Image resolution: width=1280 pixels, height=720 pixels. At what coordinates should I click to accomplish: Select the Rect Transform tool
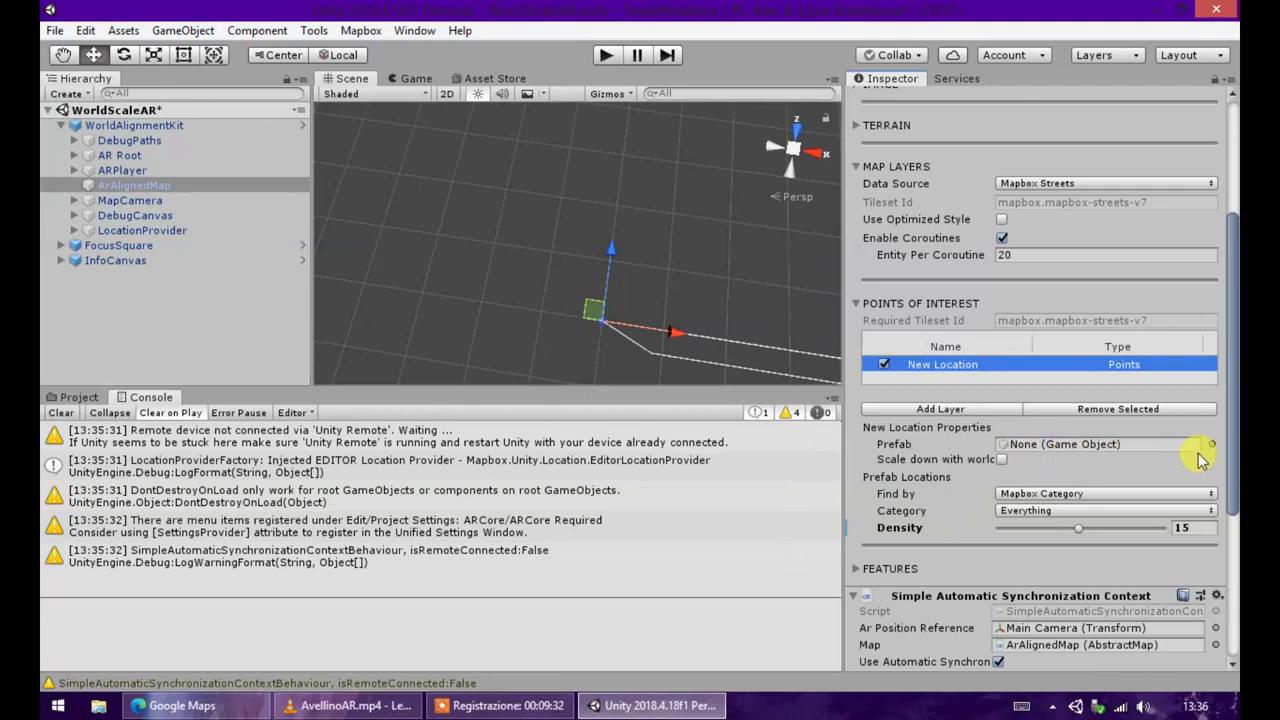183,55
